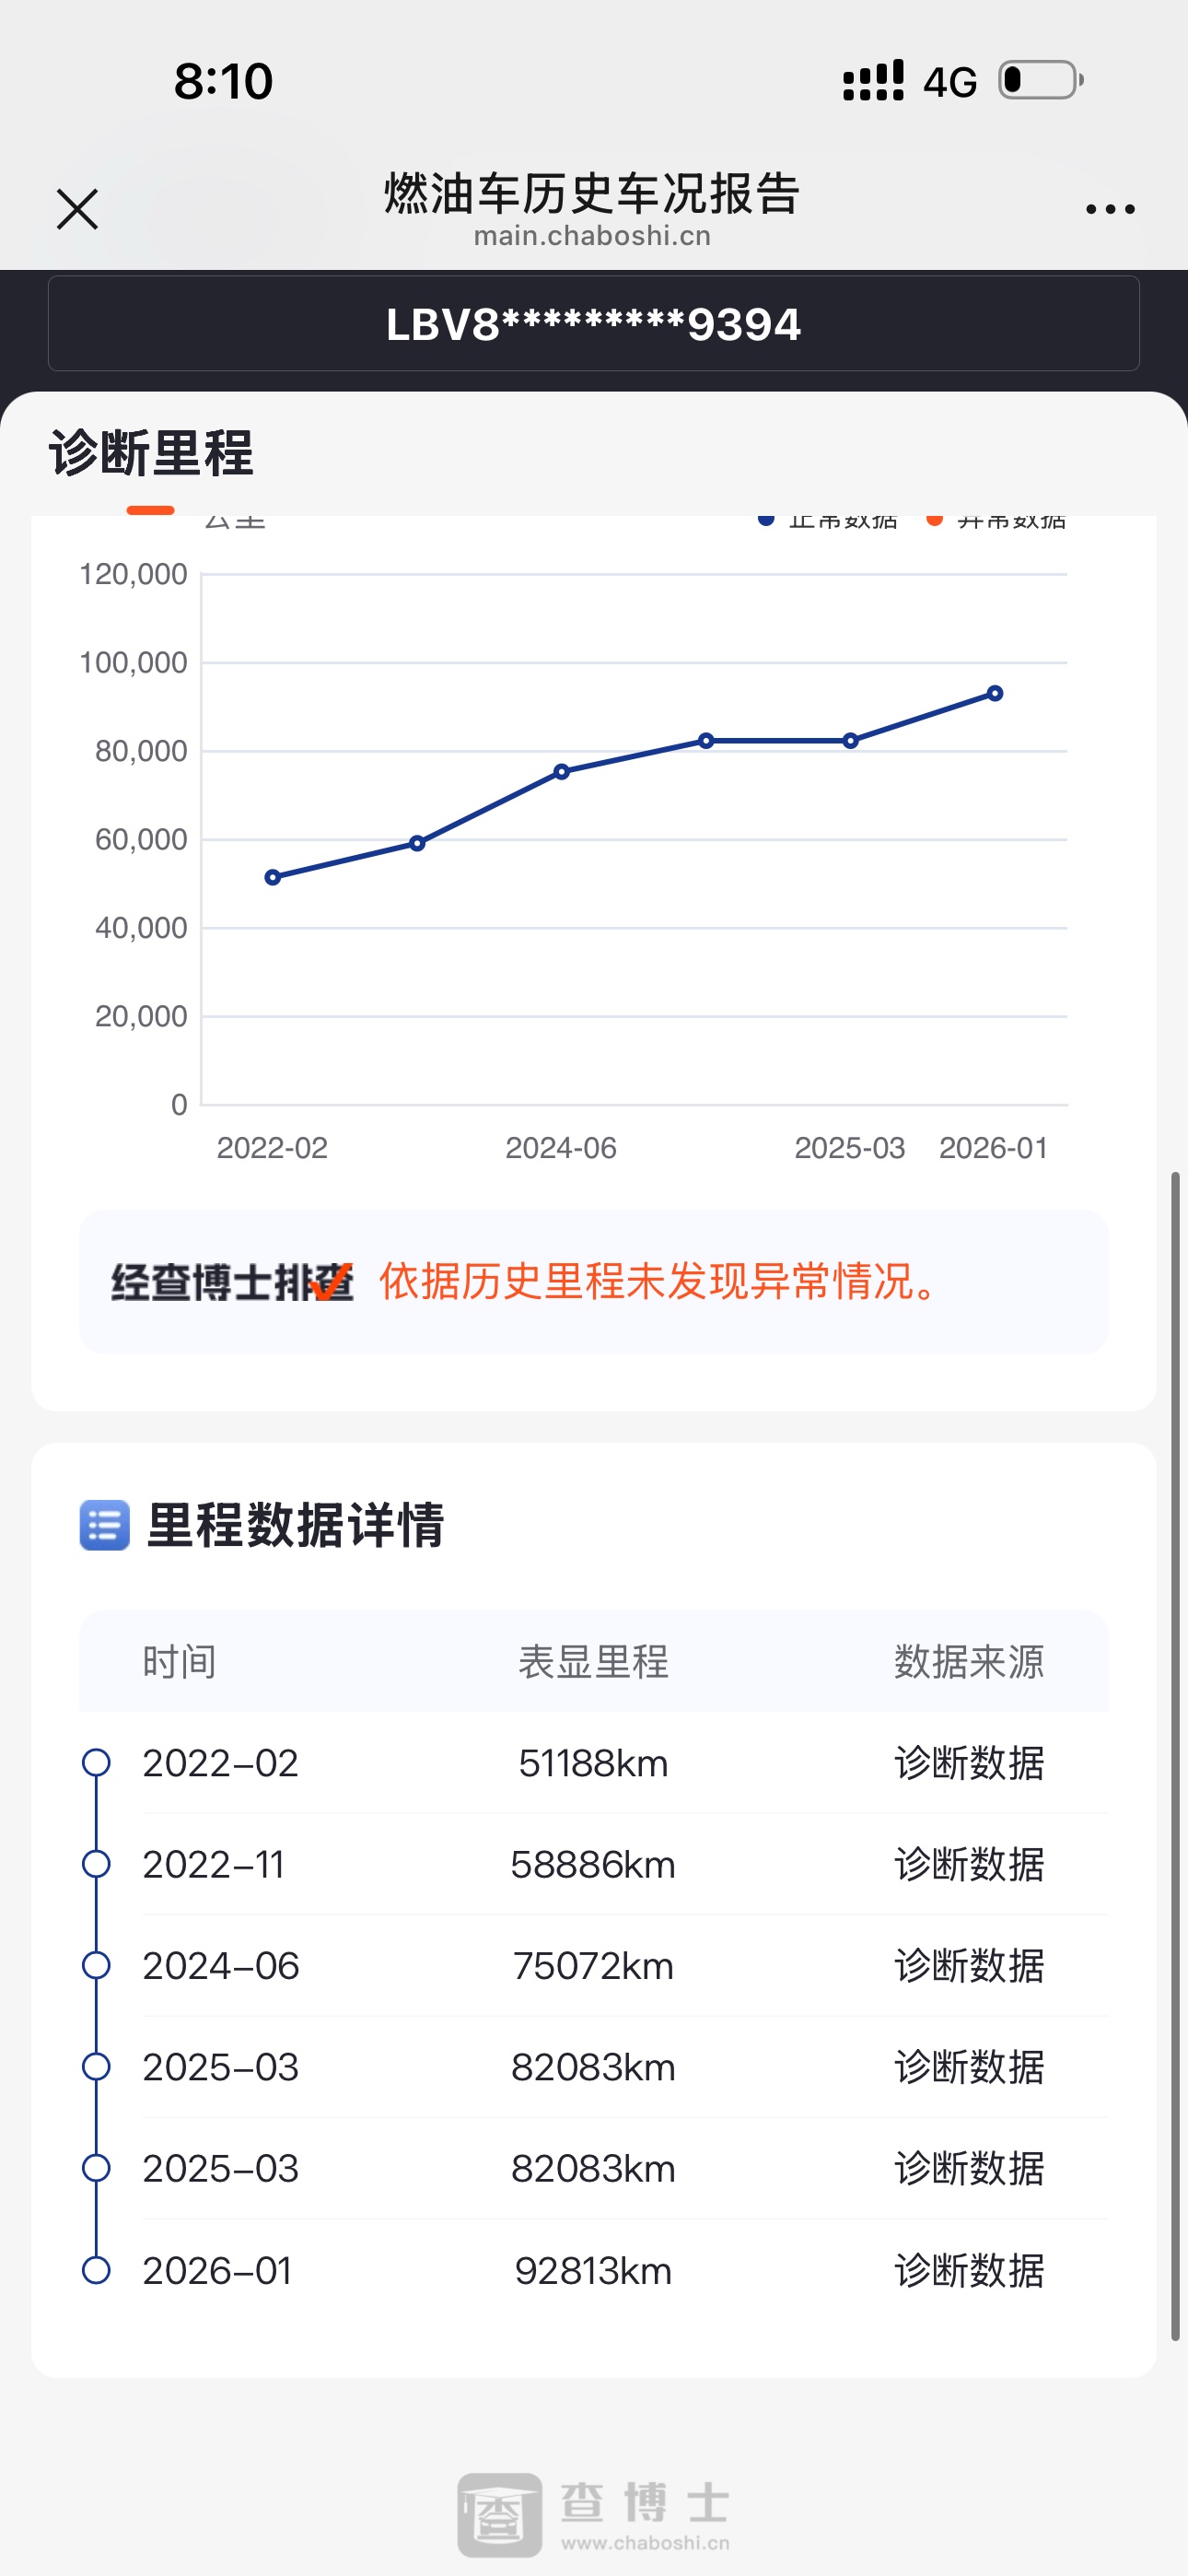The height and width of the screenshot is (2576, 1188).
Task: Select the 51188km mileage value
Action: [593, 1763]
